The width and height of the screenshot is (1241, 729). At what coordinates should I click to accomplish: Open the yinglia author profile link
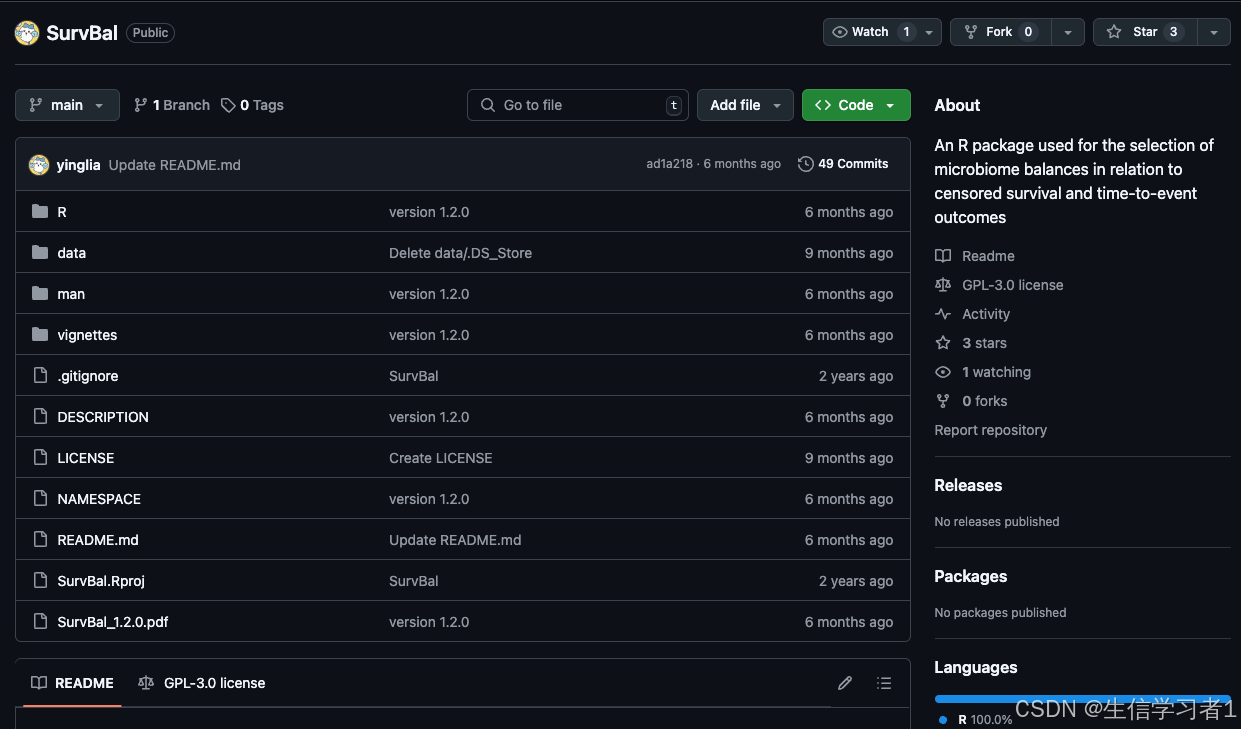[78, 165]
